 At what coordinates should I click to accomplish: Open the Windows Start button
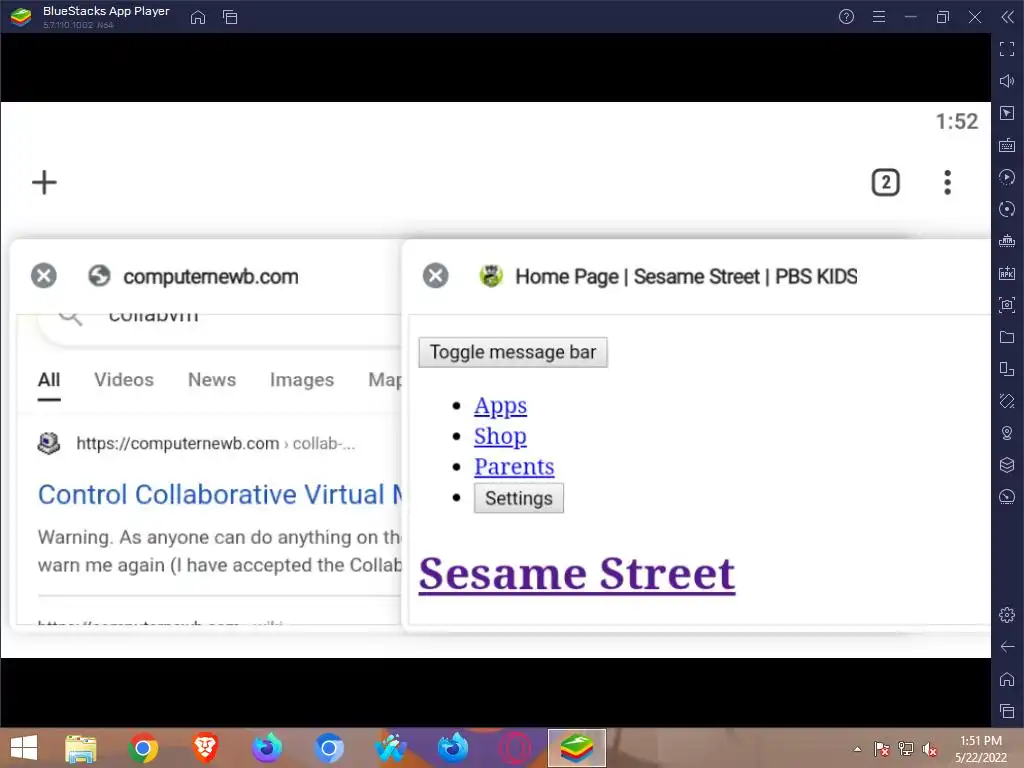coord(24,748)
